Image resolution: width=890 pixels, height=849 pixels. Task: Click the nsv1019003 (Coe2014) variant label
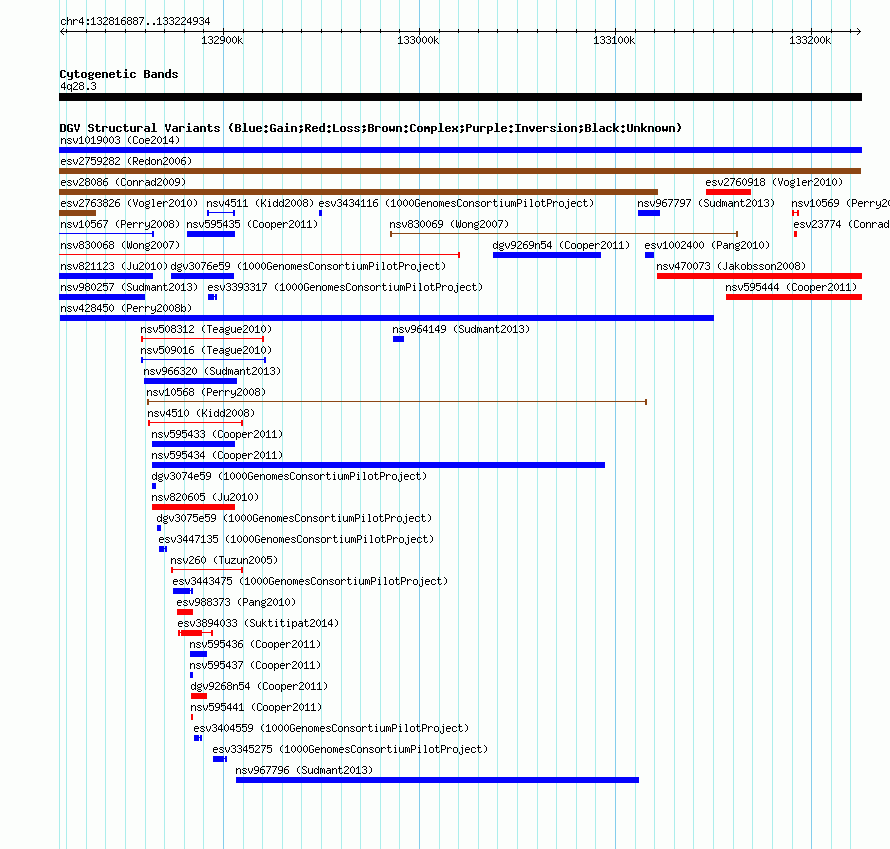pyautogui.click(x=120, y=140)
